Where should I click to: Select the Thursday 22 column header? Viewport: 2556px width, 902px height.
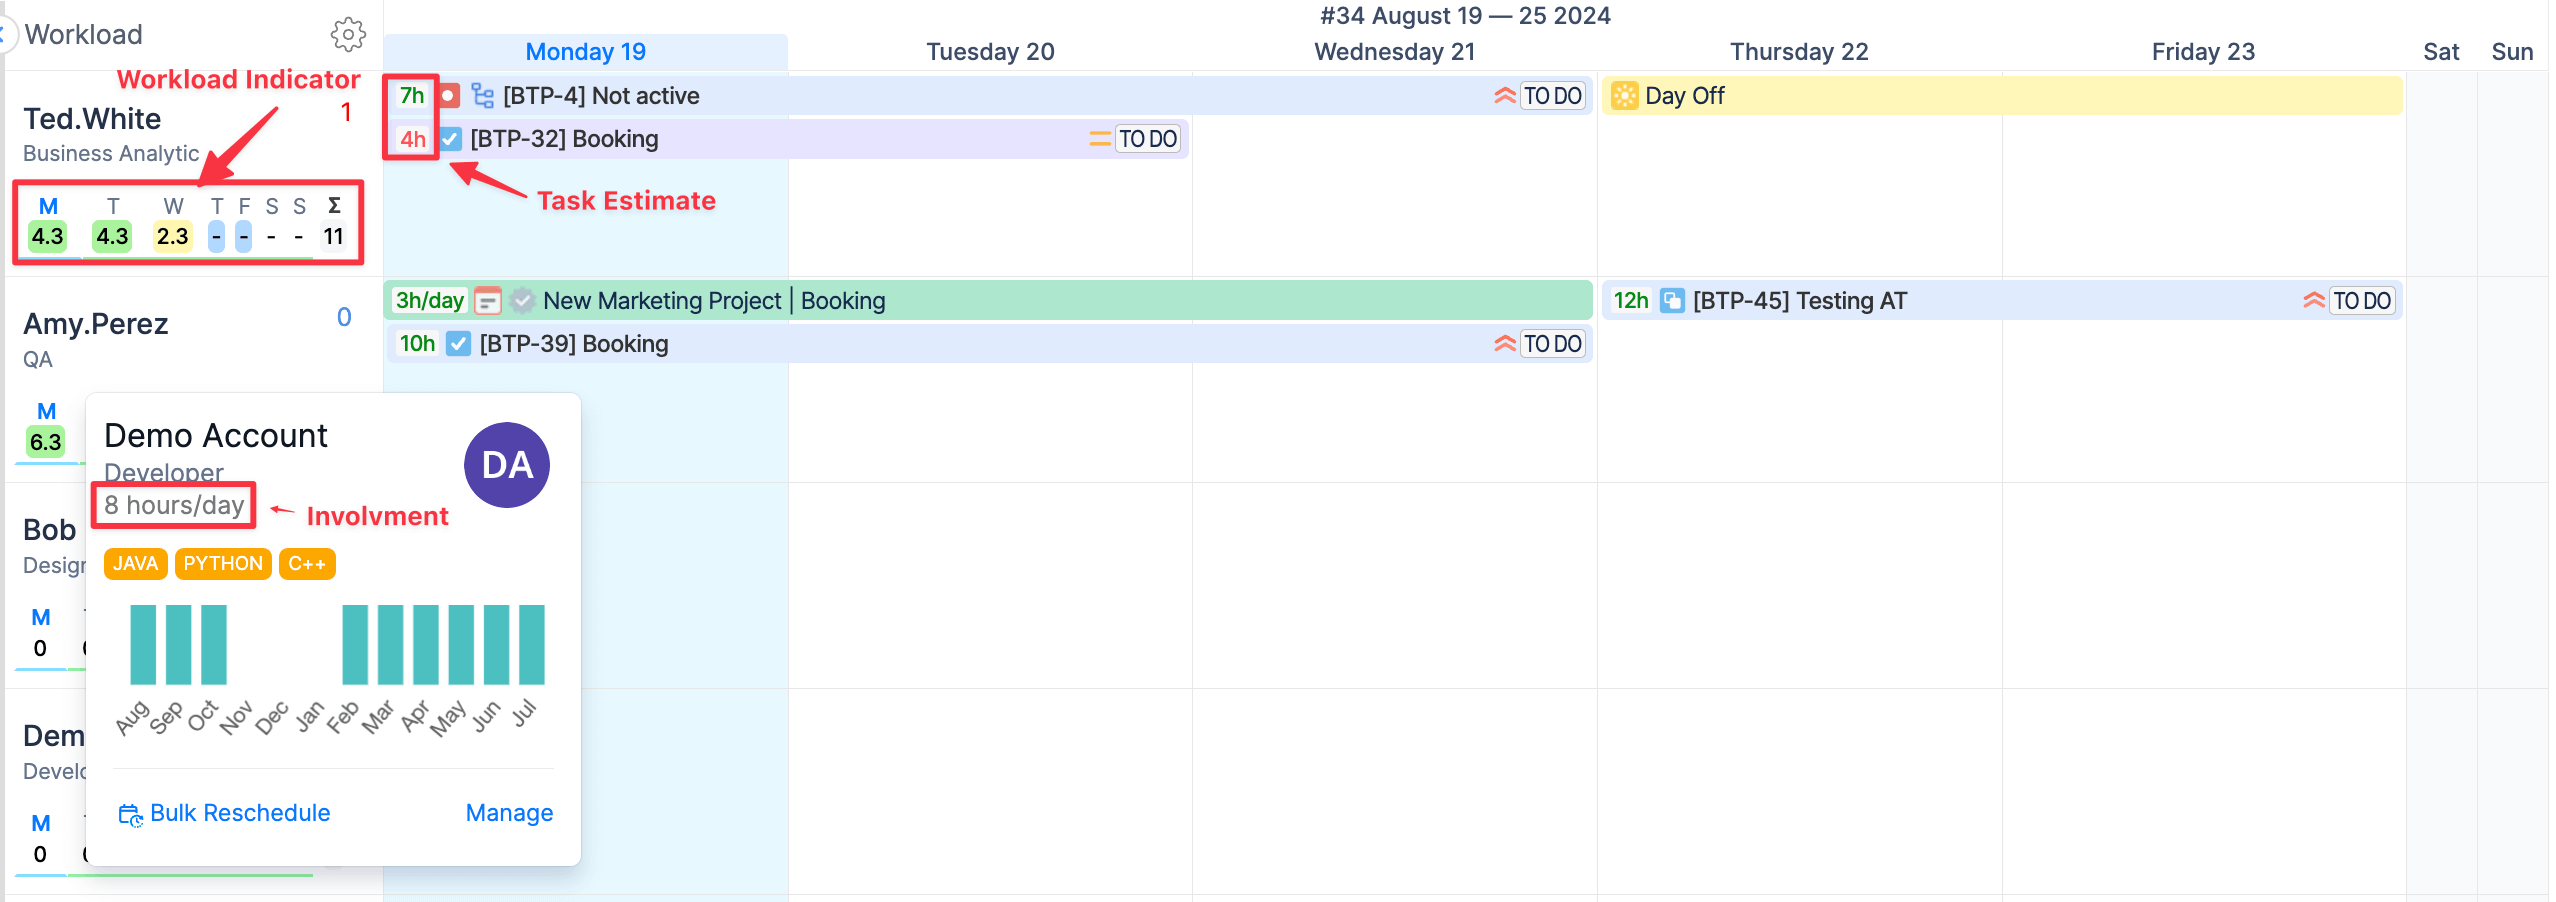point(1798,52)
